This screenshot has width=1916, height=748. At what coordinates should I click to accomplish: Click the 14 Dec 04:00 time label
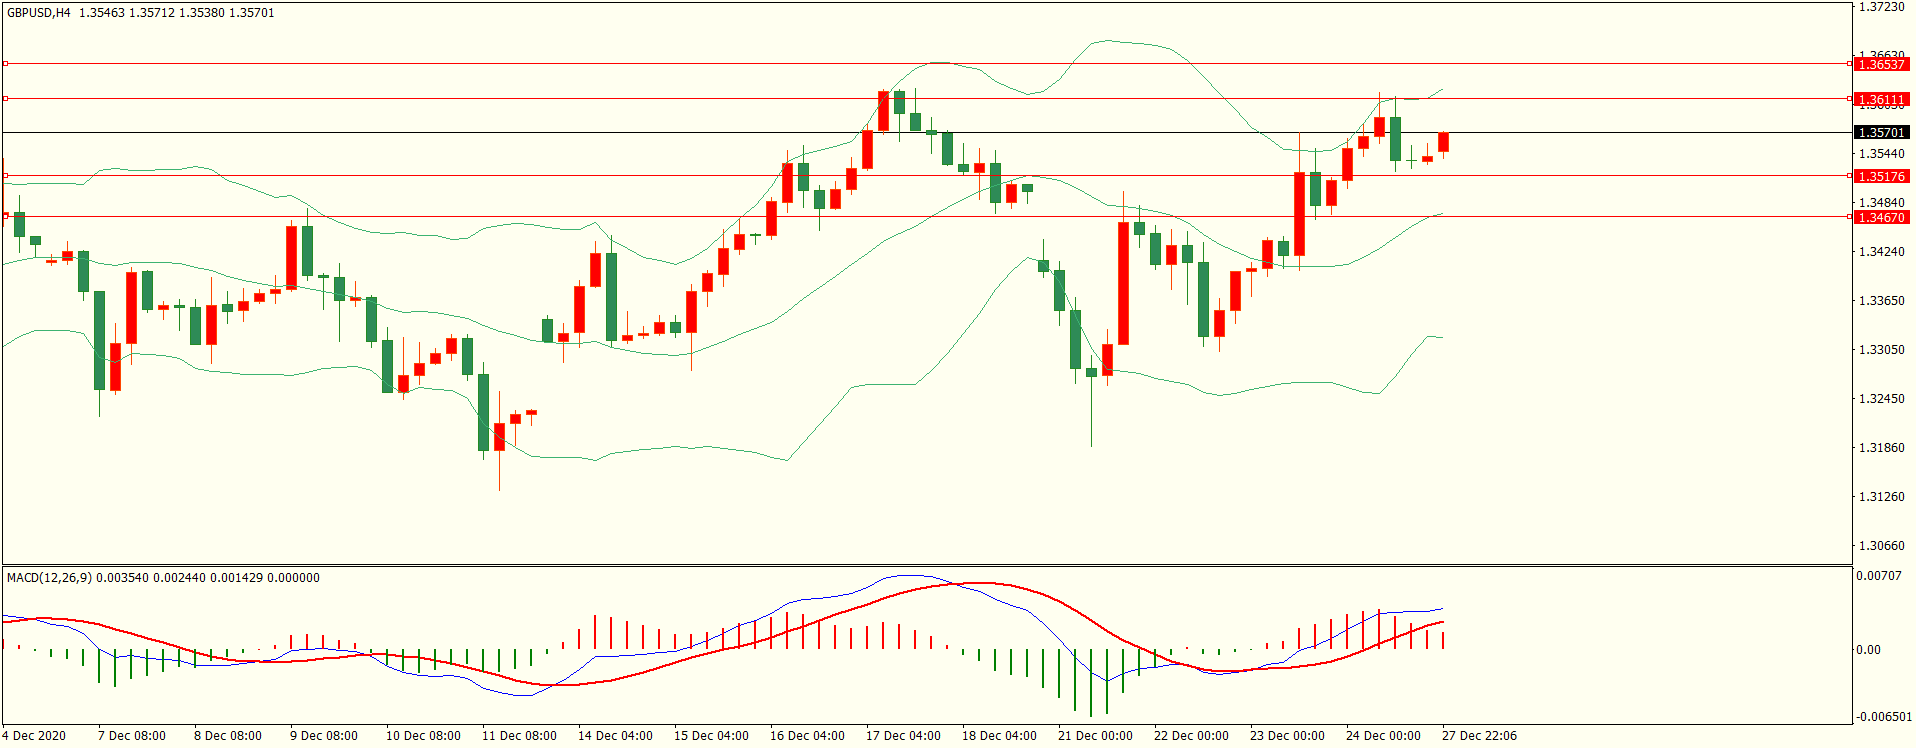[615, 736]
